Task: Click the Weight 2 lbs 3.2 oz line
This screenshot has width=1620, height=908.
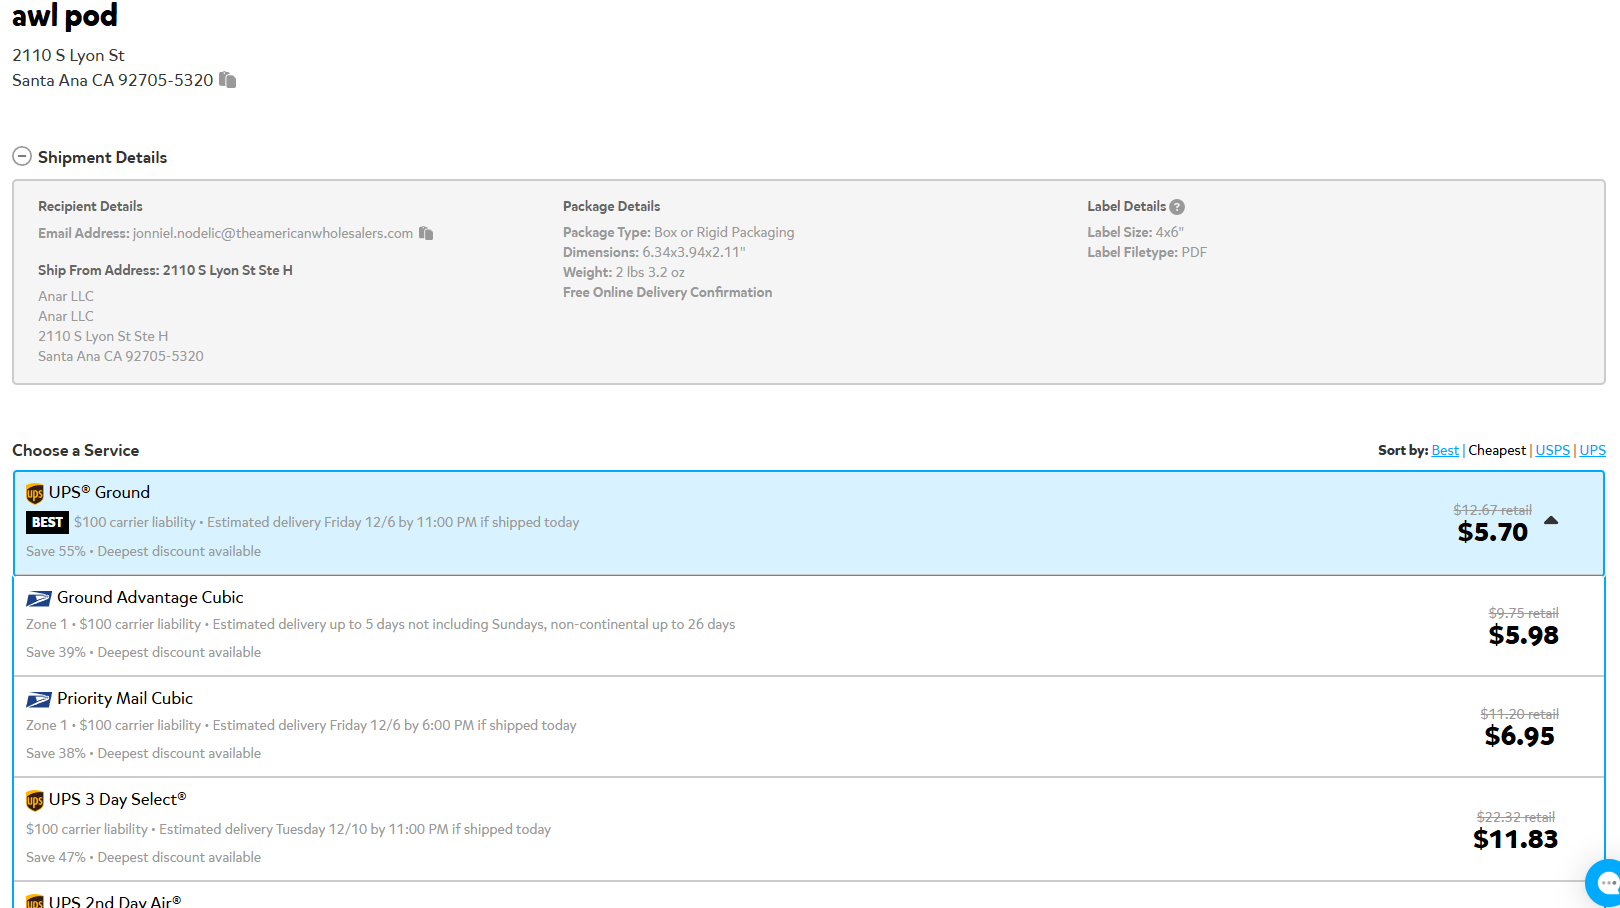Action: 624,272
